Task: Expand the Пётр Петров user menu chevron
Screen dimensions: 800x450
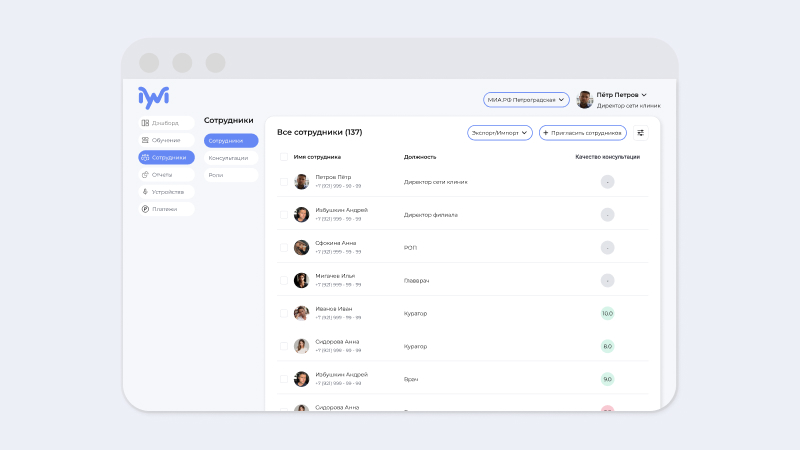Action: (x=644, y=95)
